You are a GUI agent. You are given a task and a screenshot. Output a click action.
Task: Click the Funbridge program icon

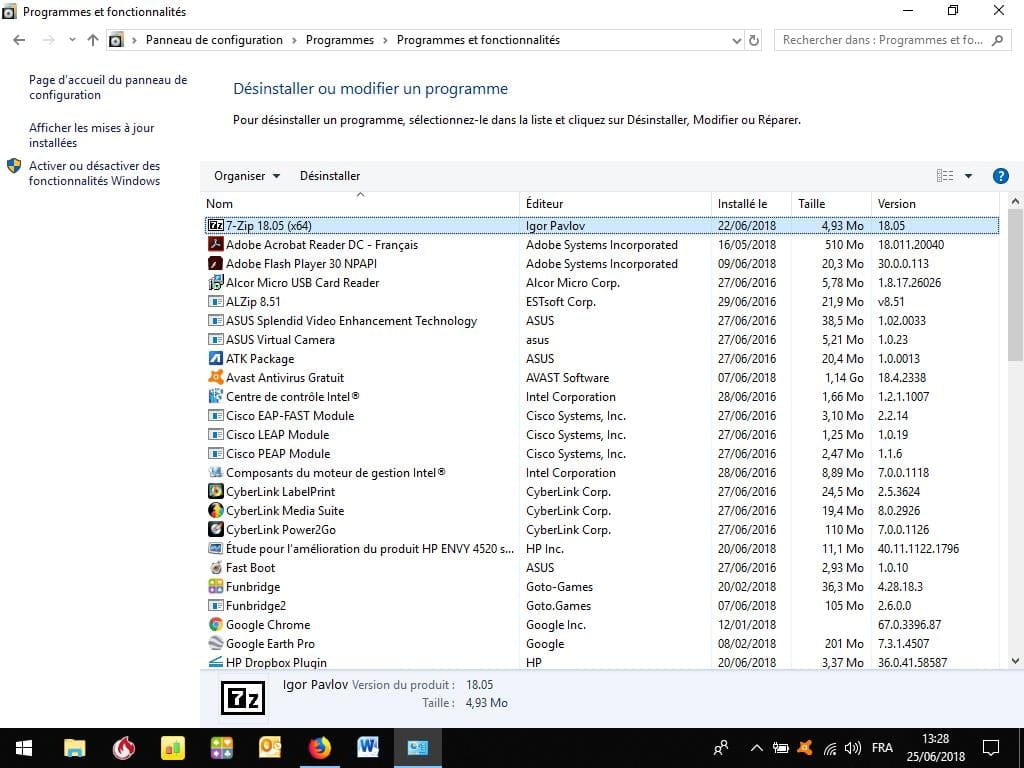(x=216, y=586)
